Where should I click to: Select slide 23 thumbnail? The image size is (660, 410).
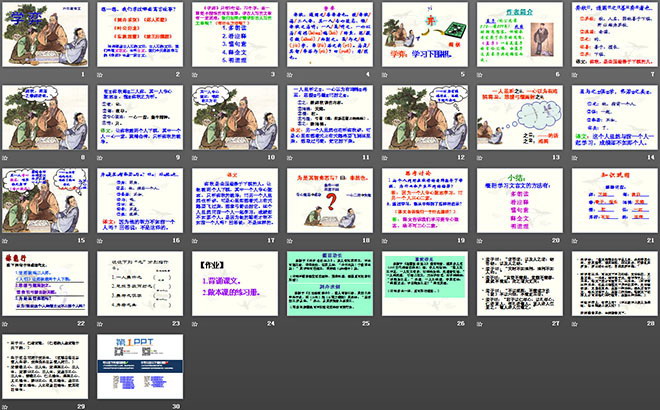point(140,284)
